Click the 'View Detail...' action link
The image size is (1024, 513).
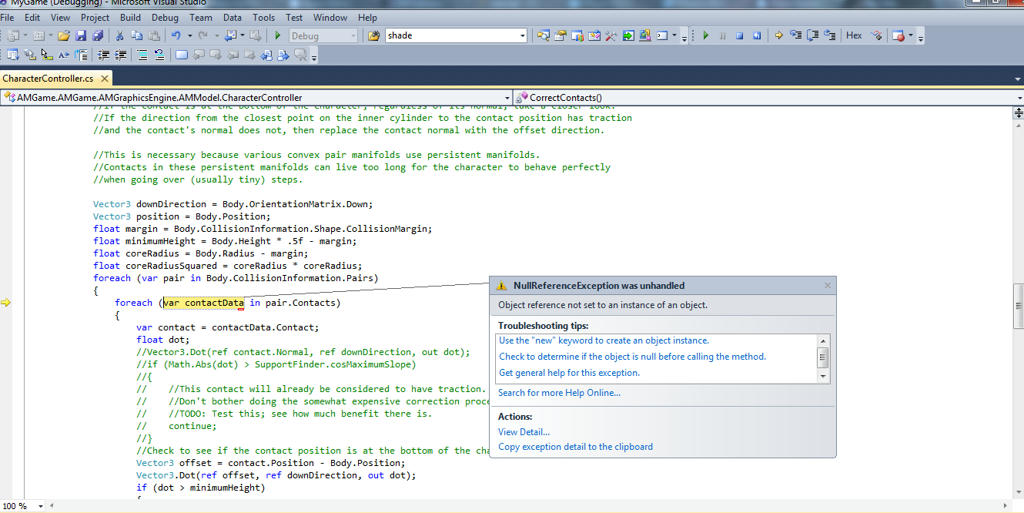[x=524, y=432]
